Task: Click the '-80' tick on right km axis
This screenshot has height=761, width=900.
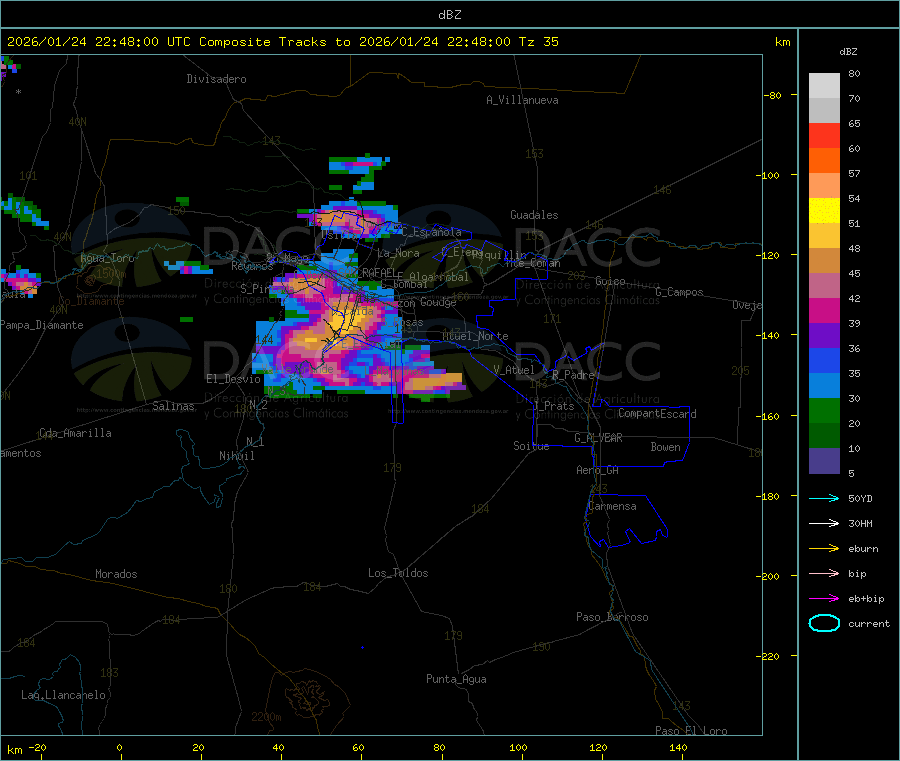Action: tap(773, 95)
